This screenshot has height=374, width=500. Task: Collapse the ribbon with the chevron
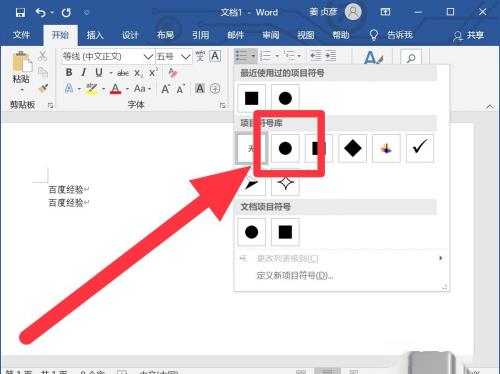[490, 107]
